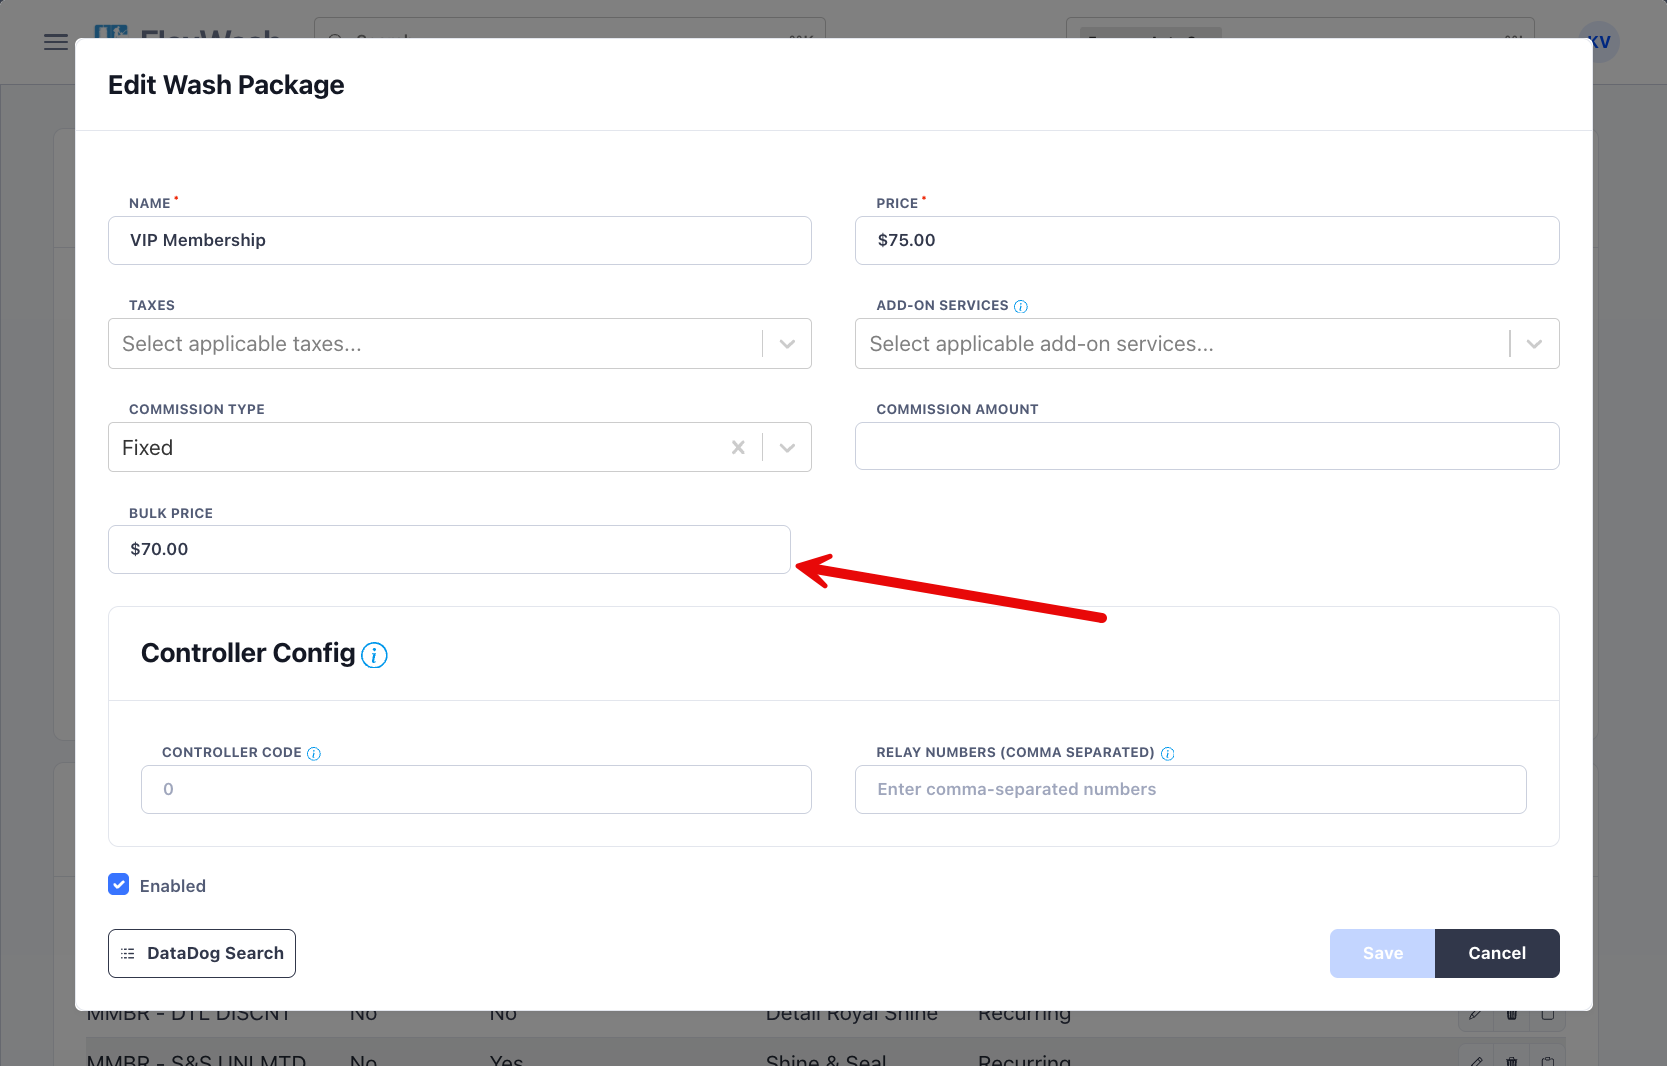Expand the Add-On Services dropdown arrow

pyautogui.click(x=1534, y=344)
